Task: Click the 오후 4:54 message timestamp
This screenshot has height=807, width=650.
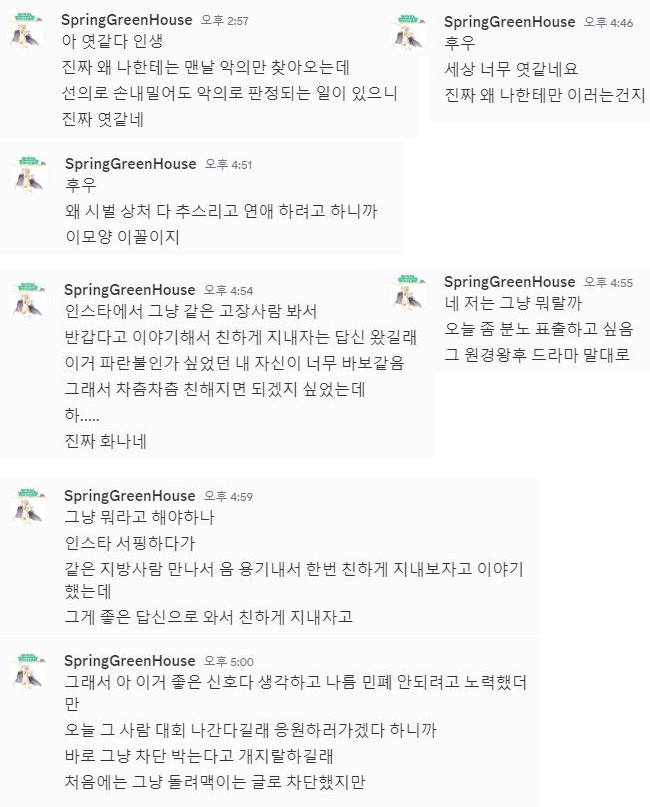Action: 228,291
